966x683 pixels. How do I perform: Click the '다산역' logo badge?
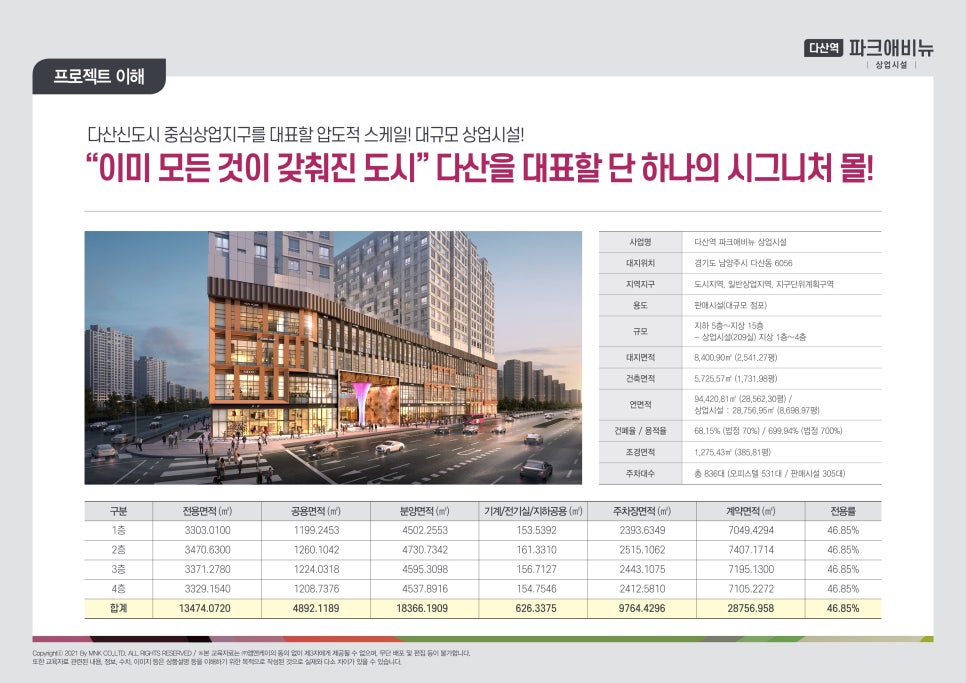(823, 47)
